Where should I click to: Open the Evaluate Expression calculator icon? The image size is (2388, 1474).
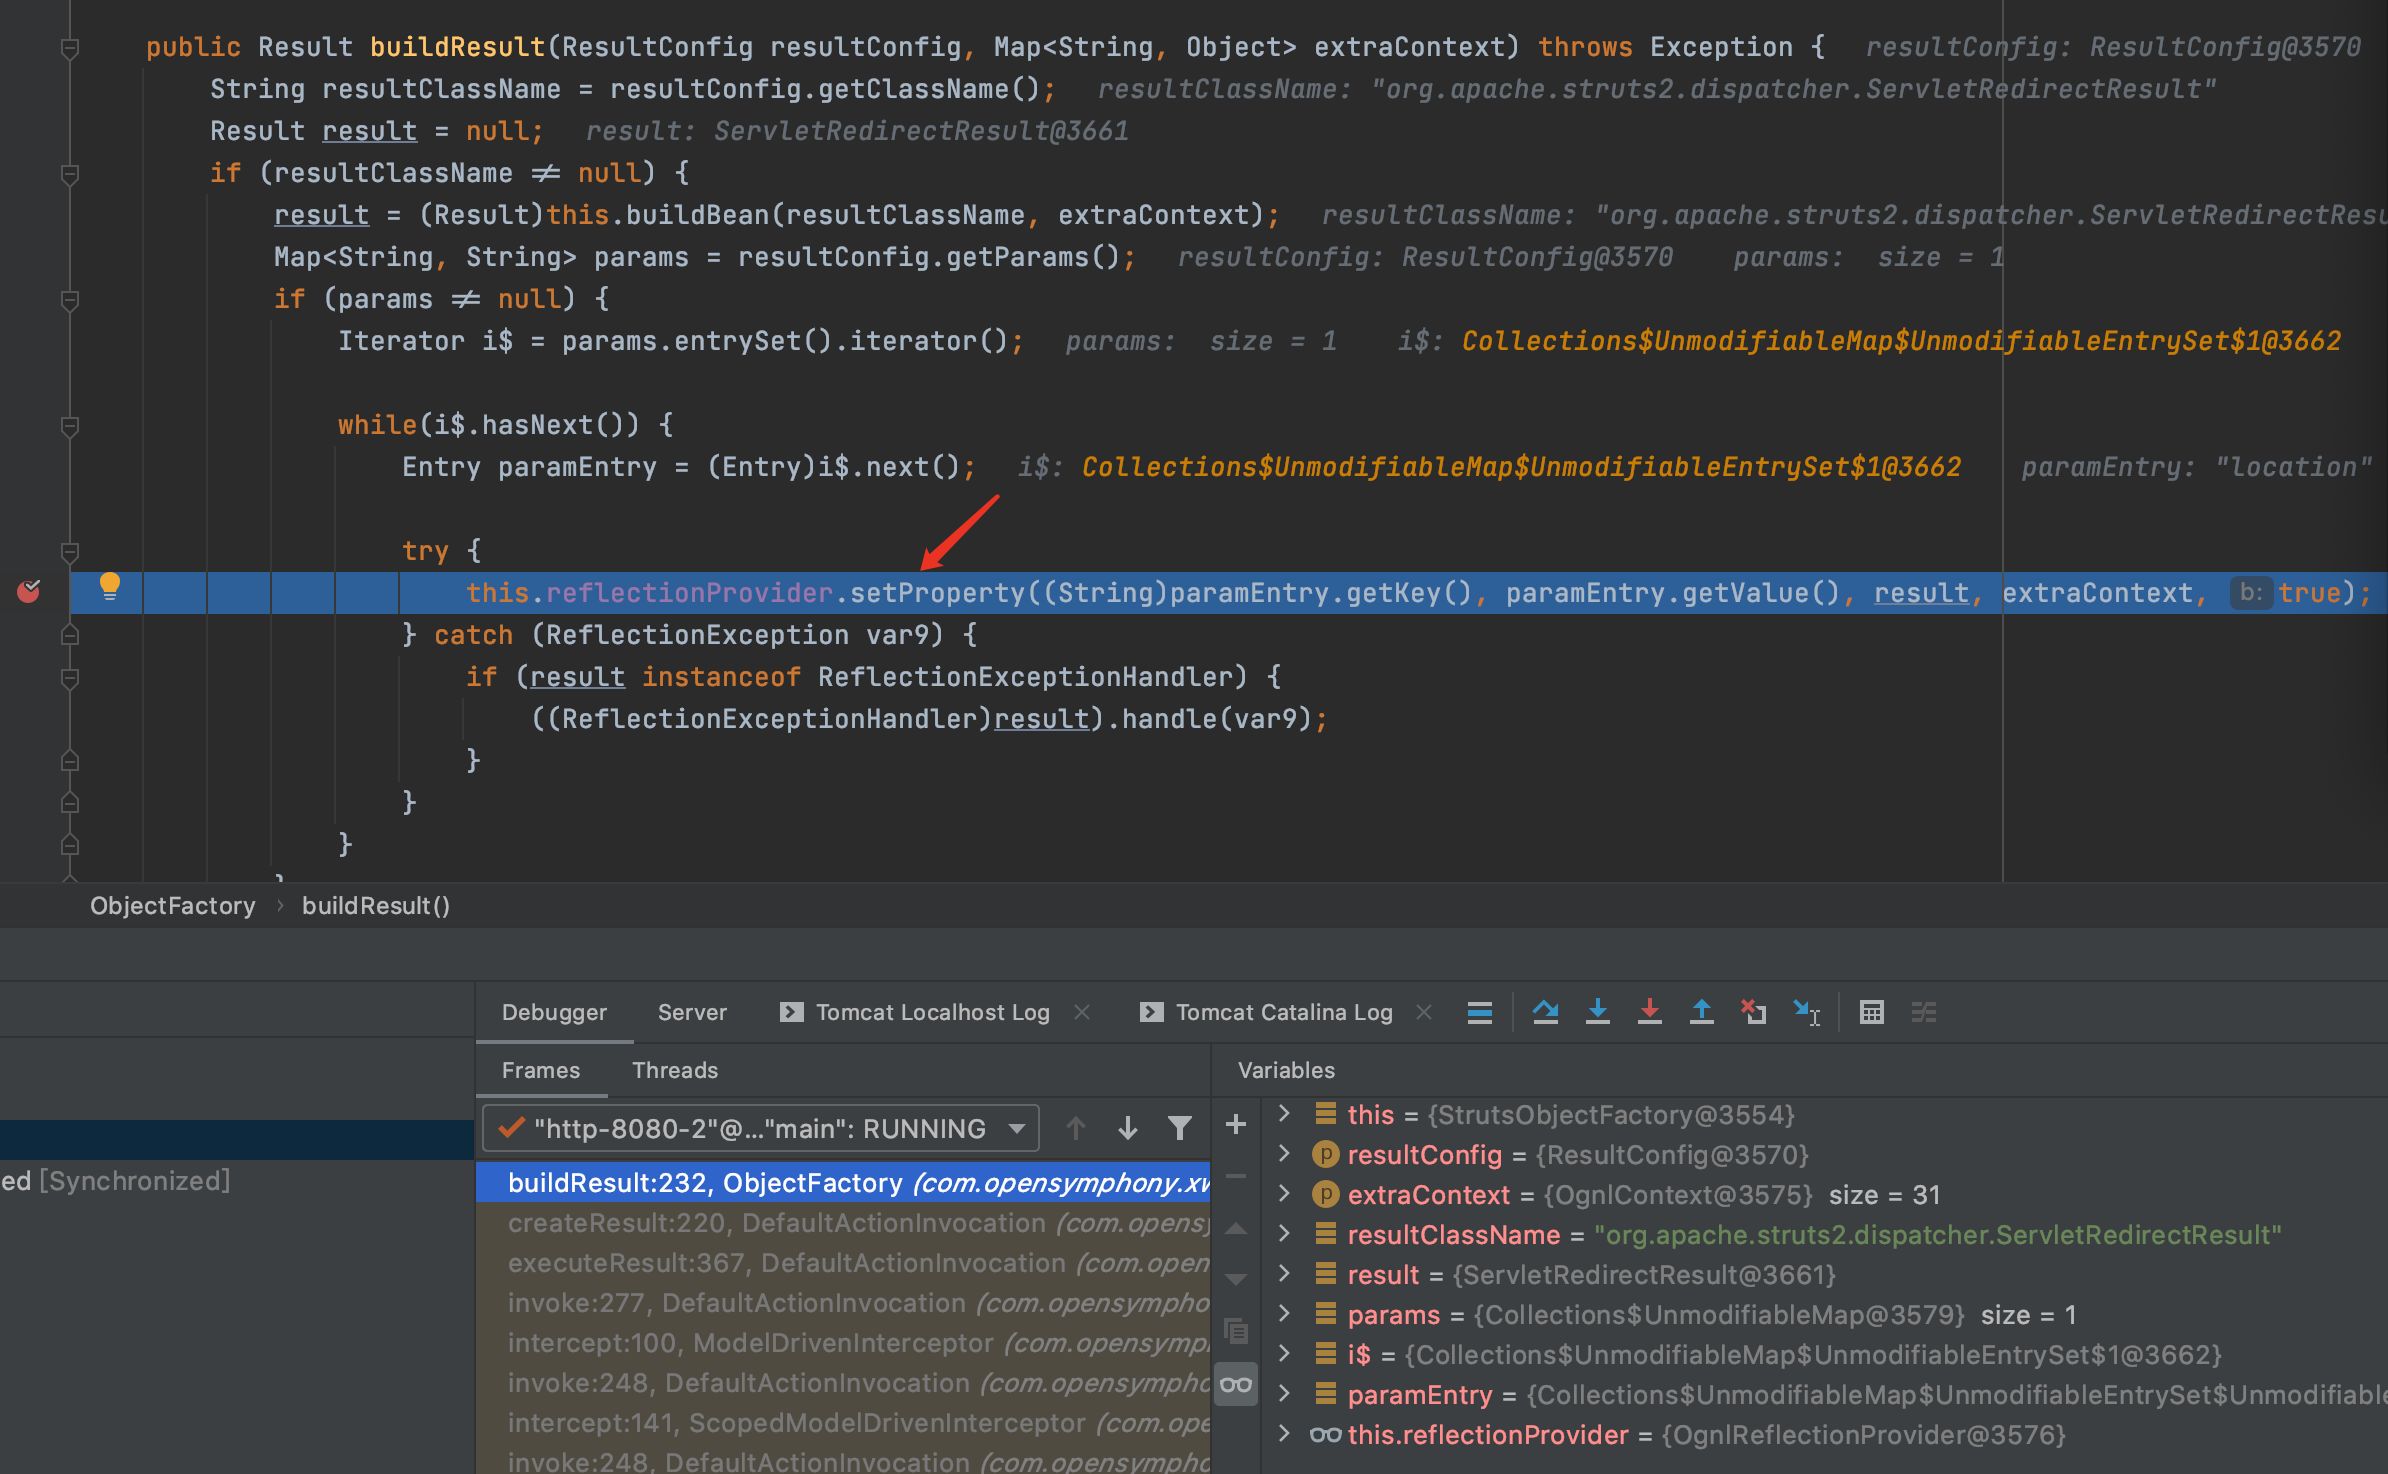tap(1872, 1012)
